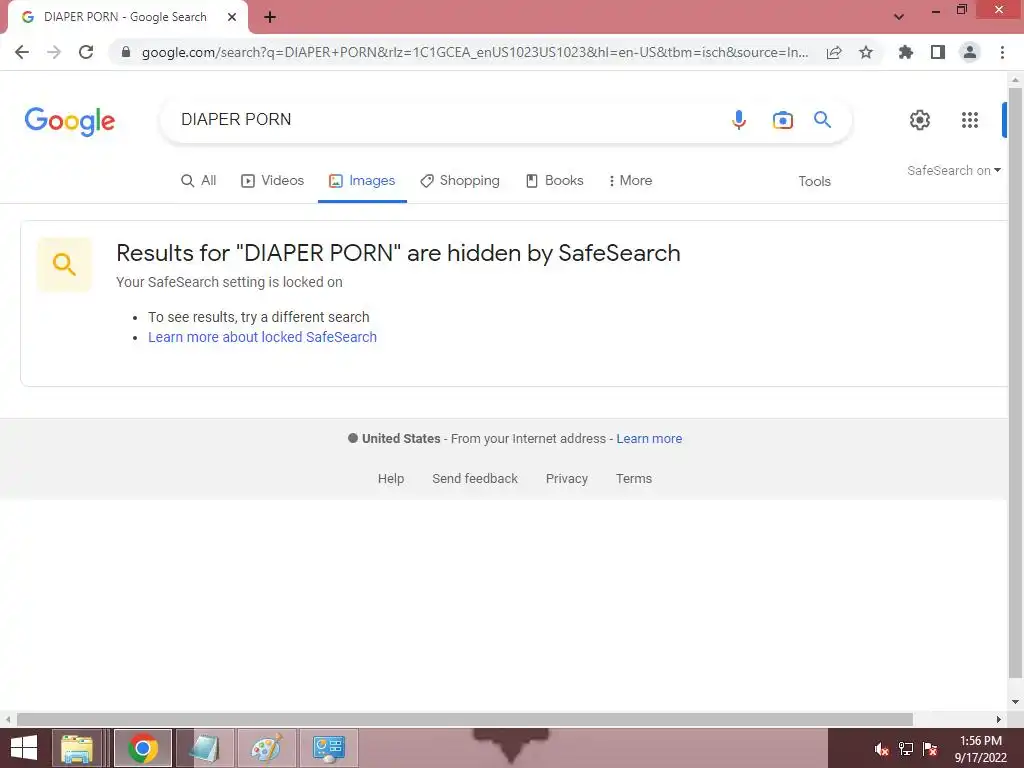Click the forward navigation arrow
1024x768 pixels.
[x=54, y=52]
